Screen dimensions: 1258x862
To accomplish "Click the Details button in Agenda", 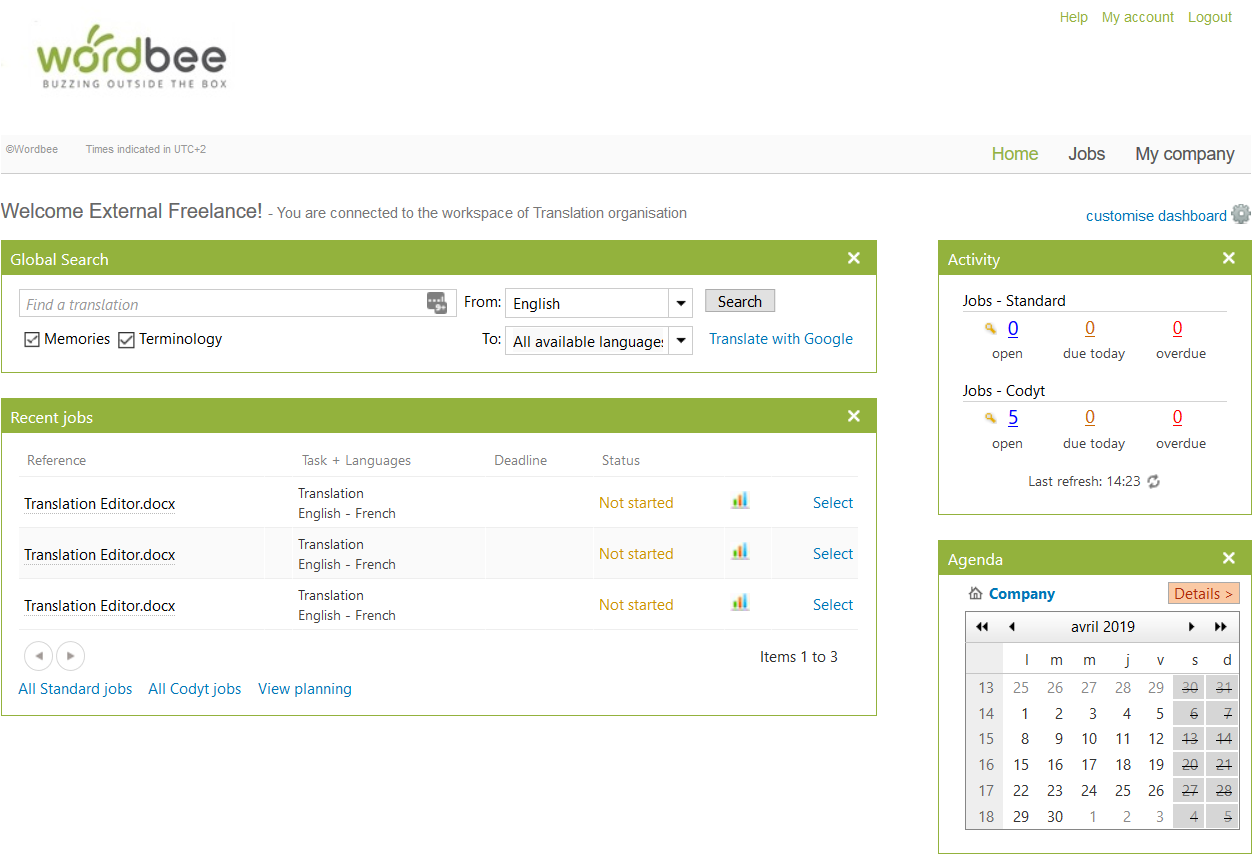I will click(x=1203, y=593).
